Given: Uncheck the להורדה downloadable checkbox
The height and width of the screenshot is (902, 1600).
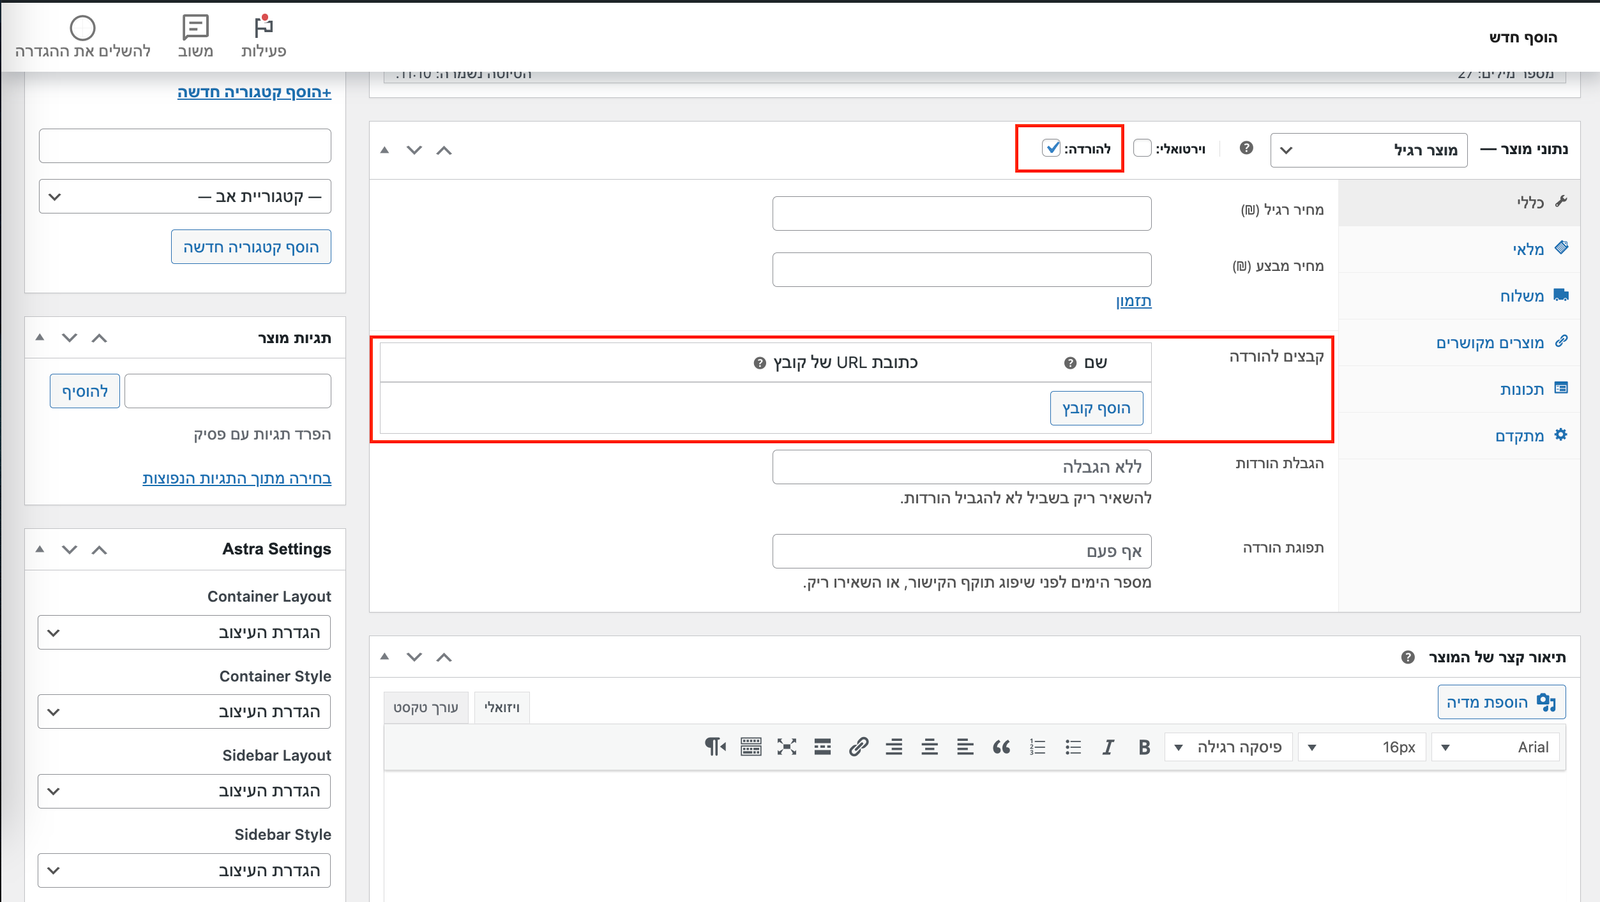Looking at the screenshot, I should click(1051, 148).
